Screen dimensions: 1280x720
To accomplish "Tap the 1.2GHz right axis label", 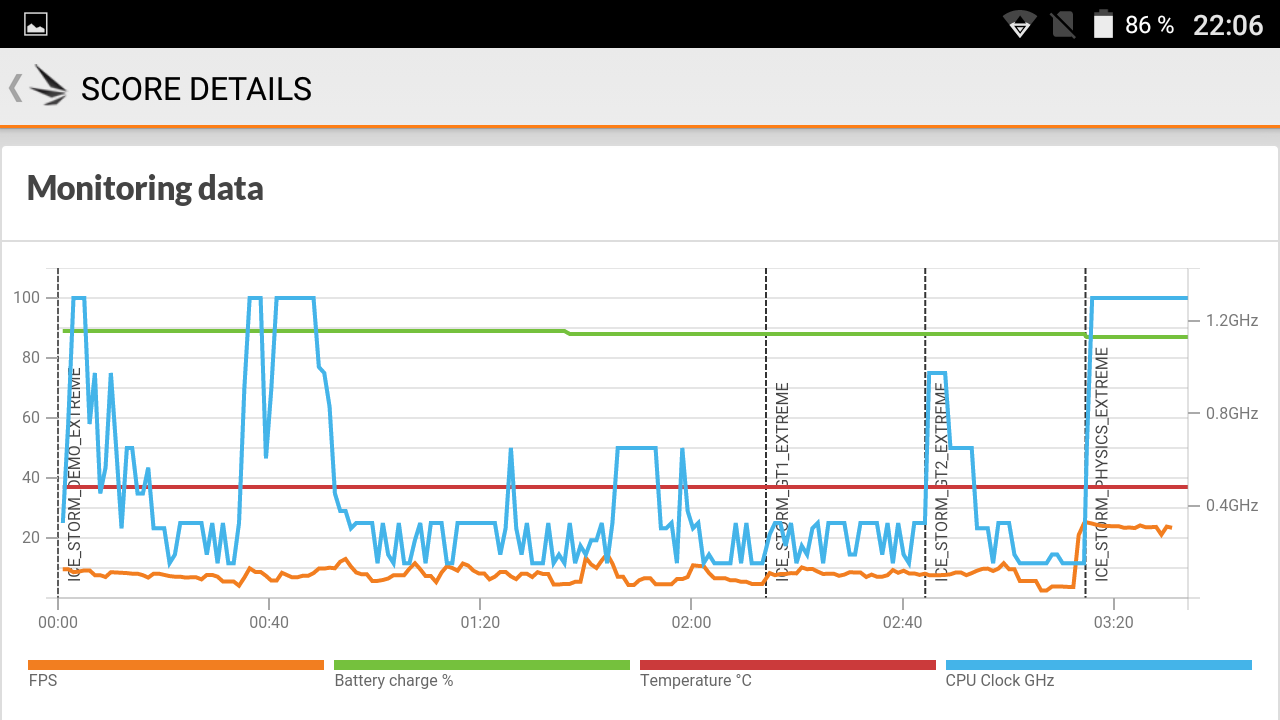I will [x=1232, y=321].
